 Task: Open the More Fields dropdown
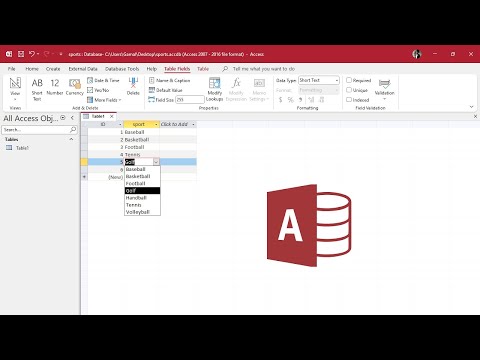(104, 100)
